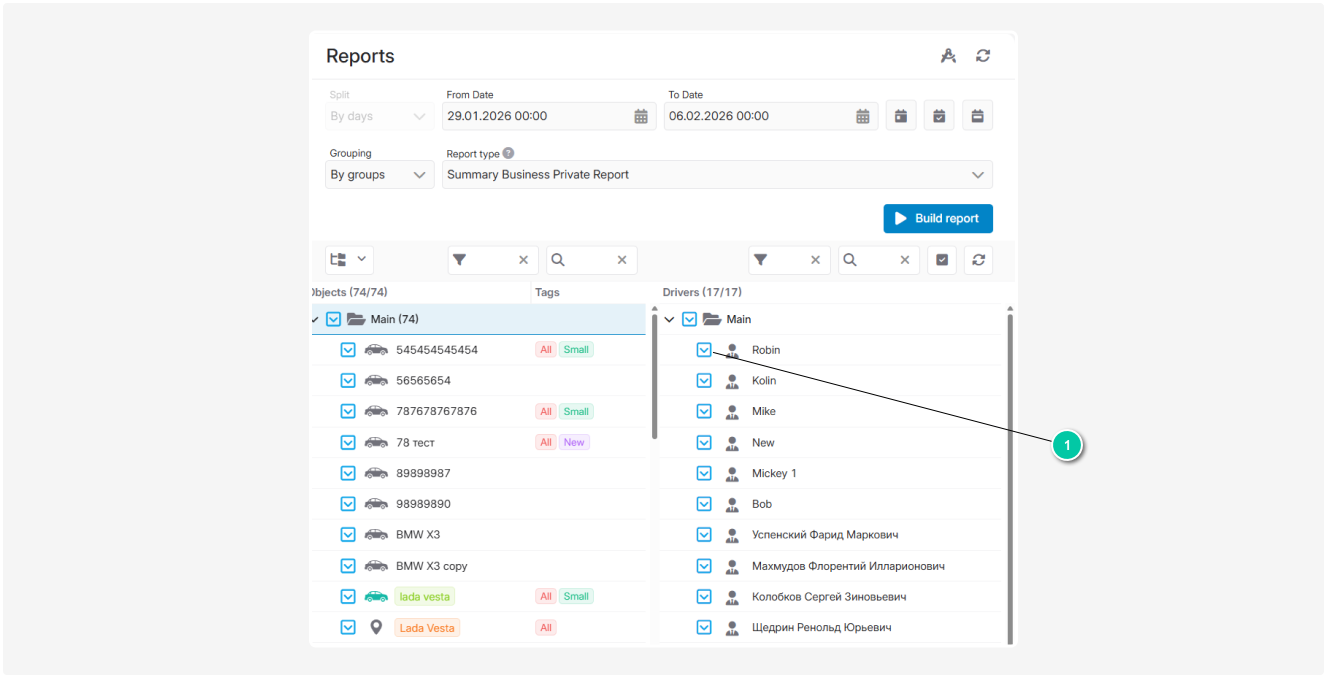1327x678 pixels.
Task: Uncheck the BMW X3 object
Action: [x=348, y=534]
